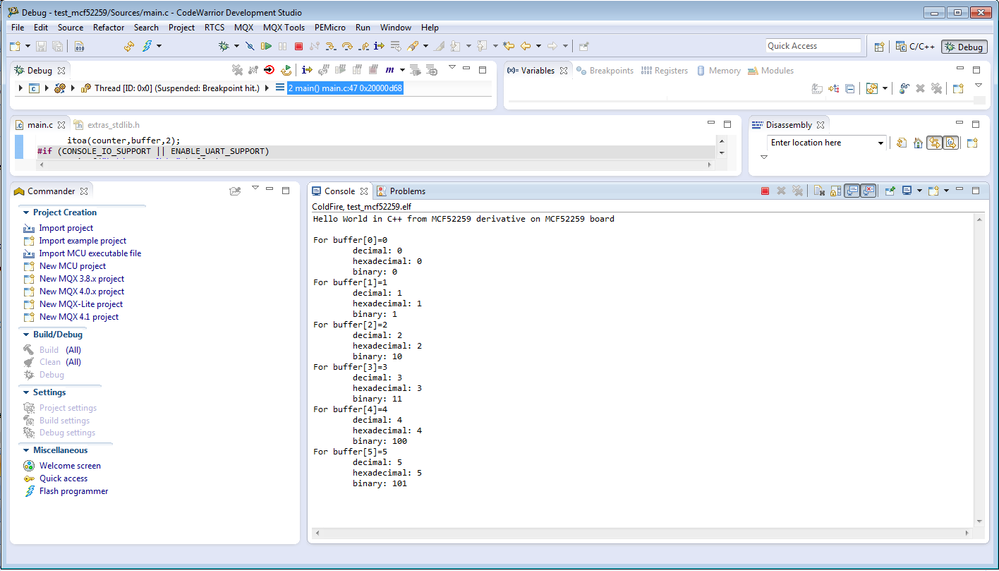999x571 pixels.
Task: Terminate debug session from main toolbar
Action: (298, 46)
